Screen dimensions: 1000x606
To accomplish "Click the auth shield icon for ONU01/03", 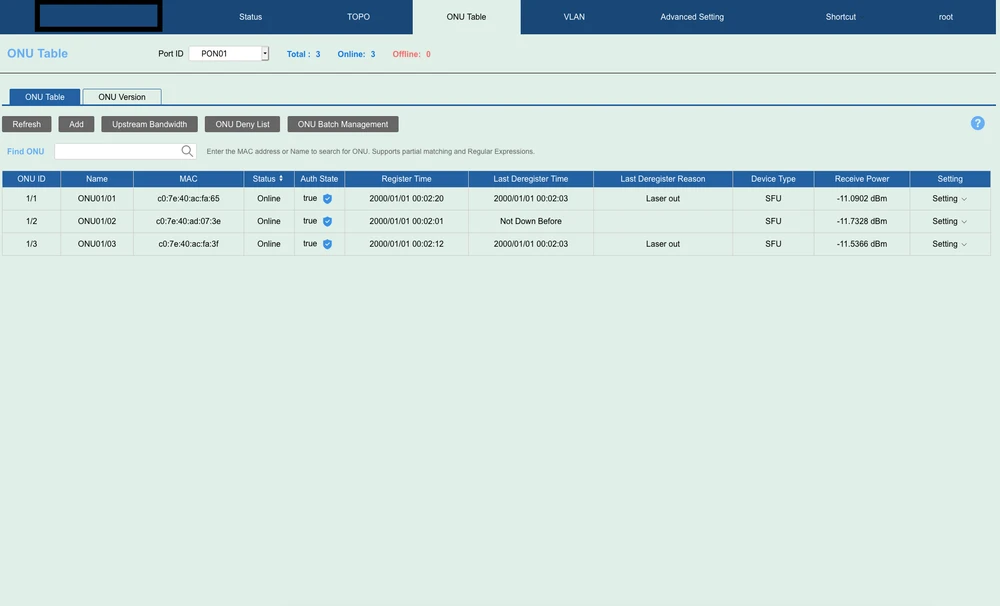I will [327, 244].
